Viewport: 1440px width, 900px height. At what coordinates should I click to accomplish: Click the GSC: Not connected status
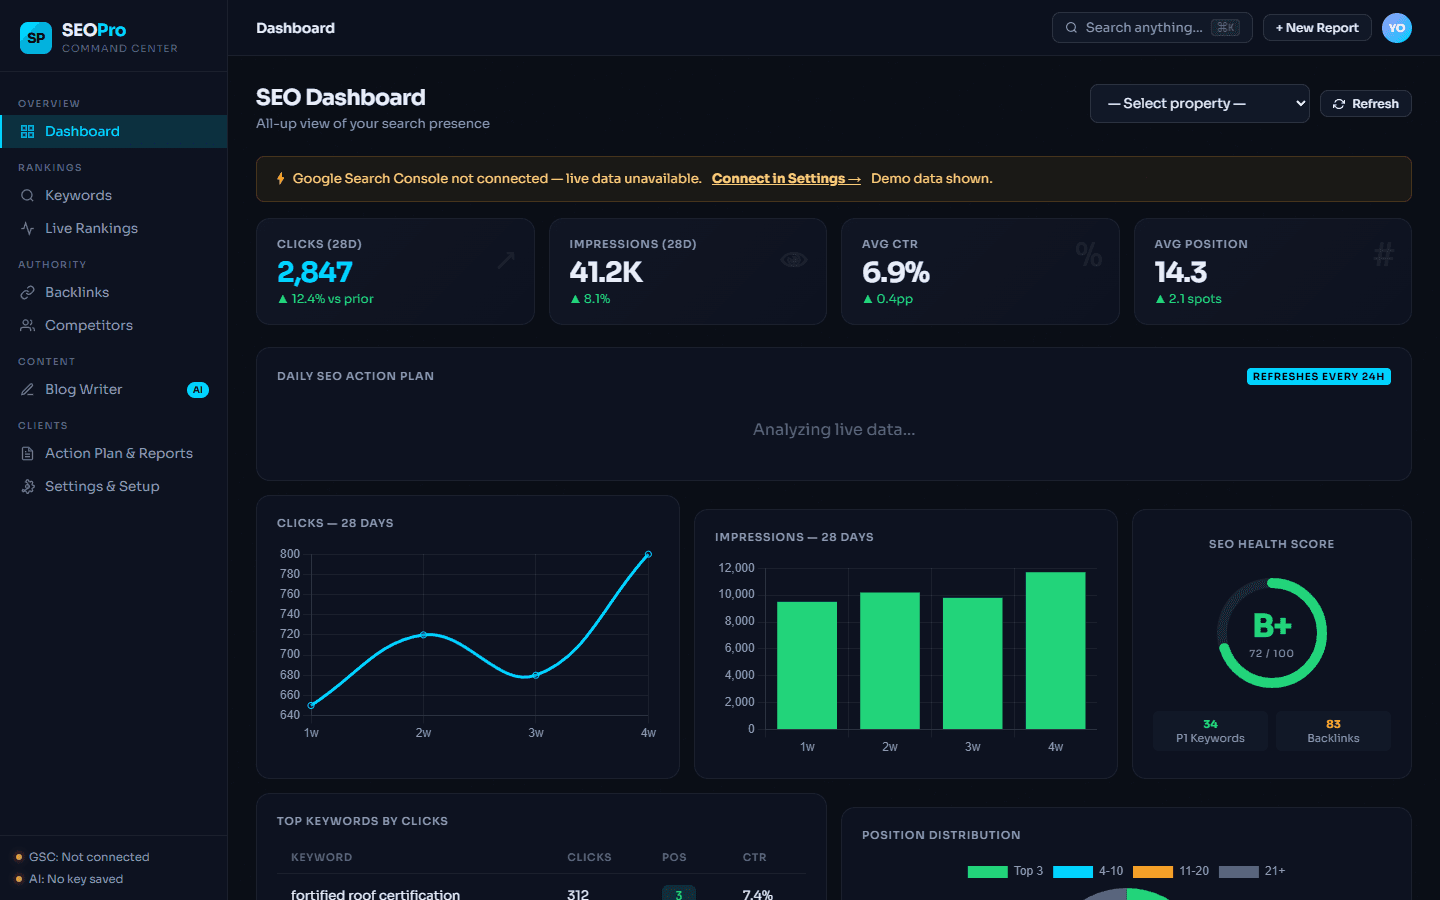pyautogui.click(x=83, y=857)
